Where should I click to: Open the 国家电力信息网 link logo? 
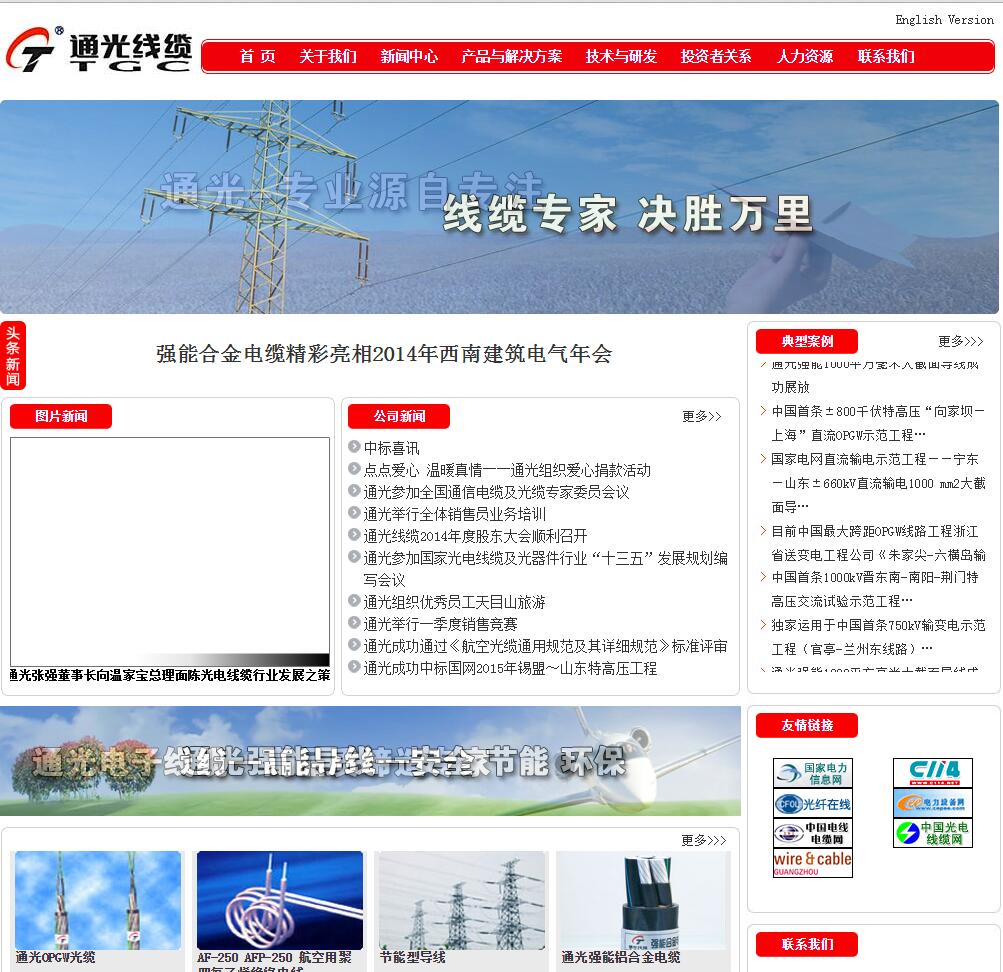[812, 773]
